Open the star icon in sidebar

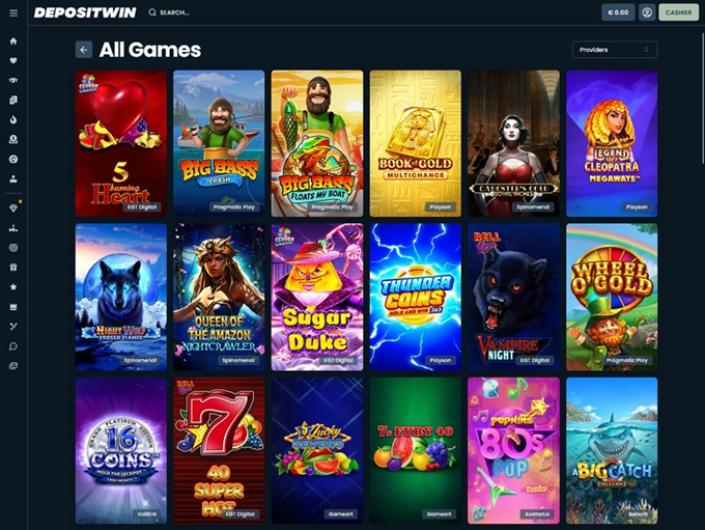coord(13,287)
